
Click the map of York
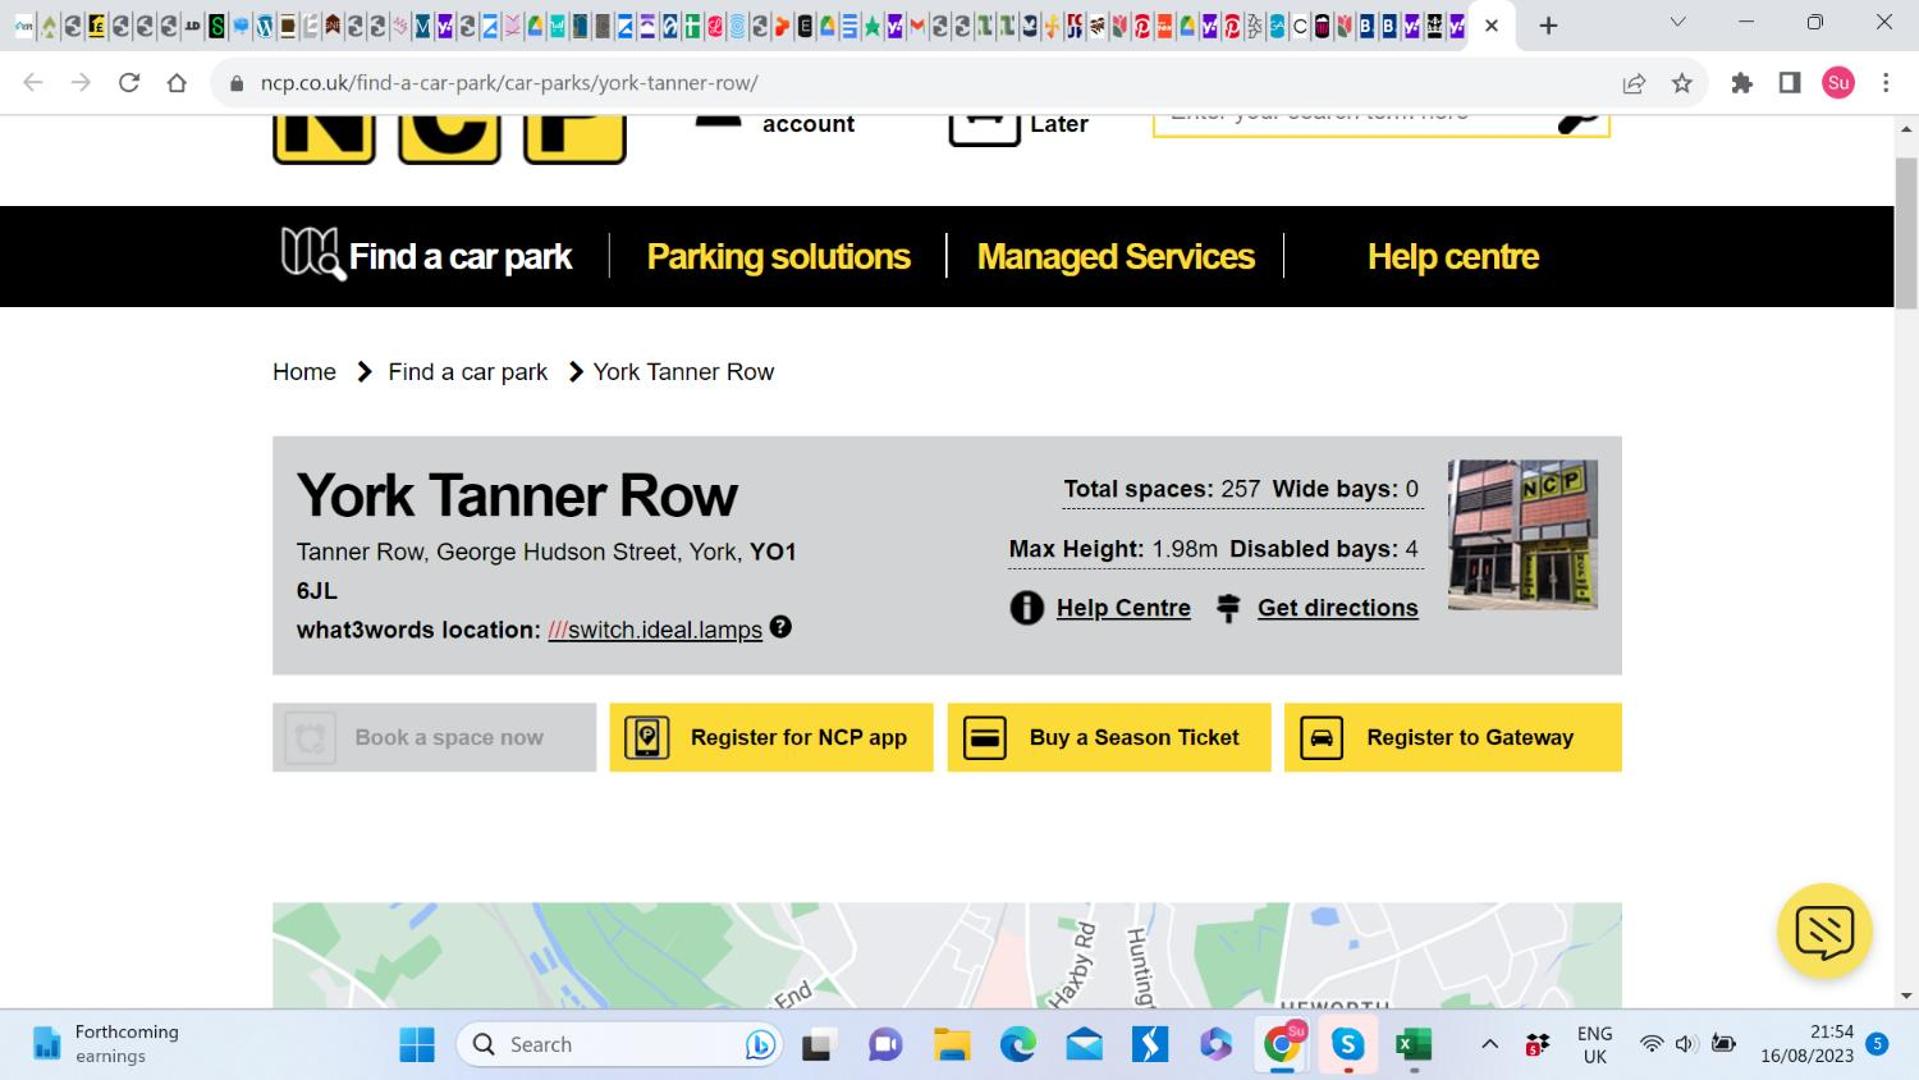947,955
